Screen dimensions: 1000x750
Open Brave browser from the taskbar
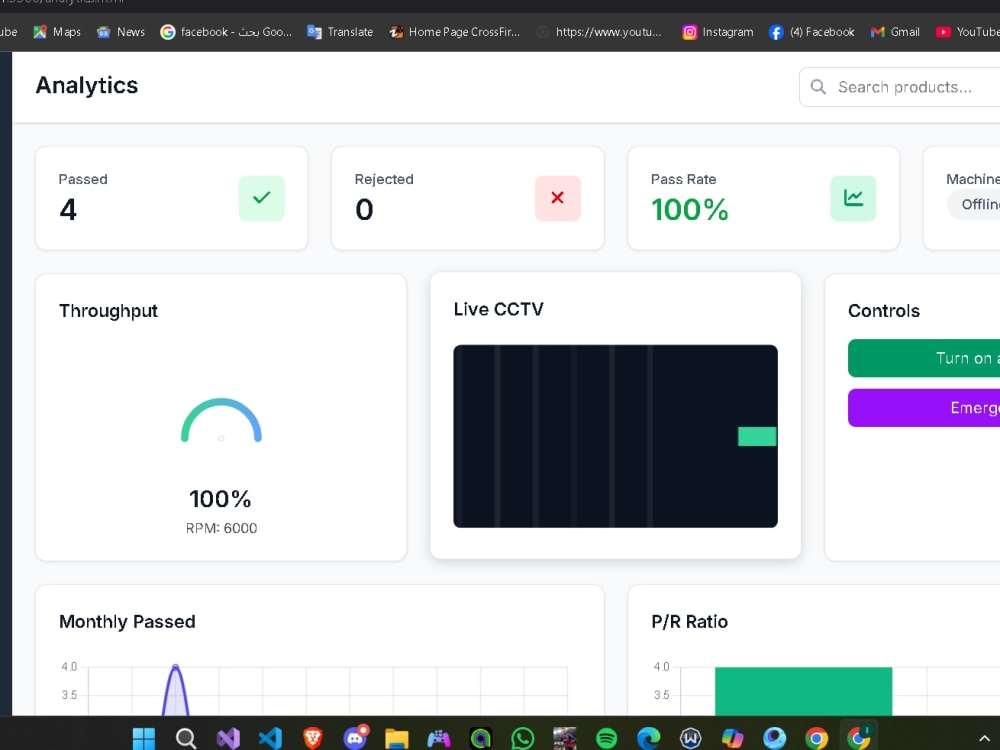click(312, 738)
